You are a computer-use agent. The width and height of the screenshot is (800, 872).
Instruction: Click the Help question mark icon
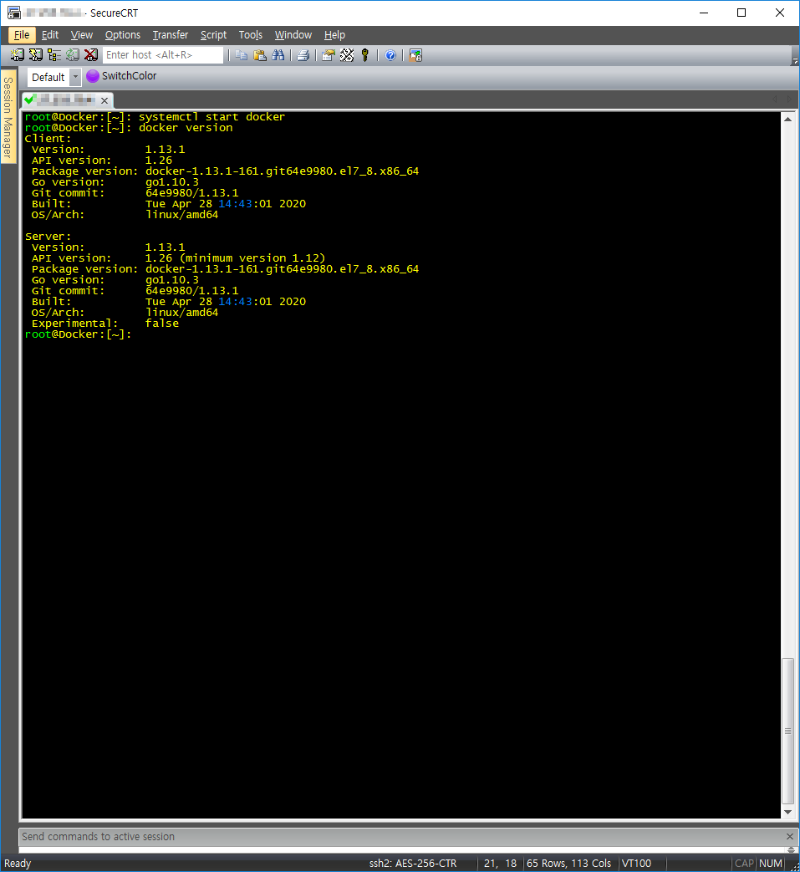pyautogui.click(x=390, y=55)
